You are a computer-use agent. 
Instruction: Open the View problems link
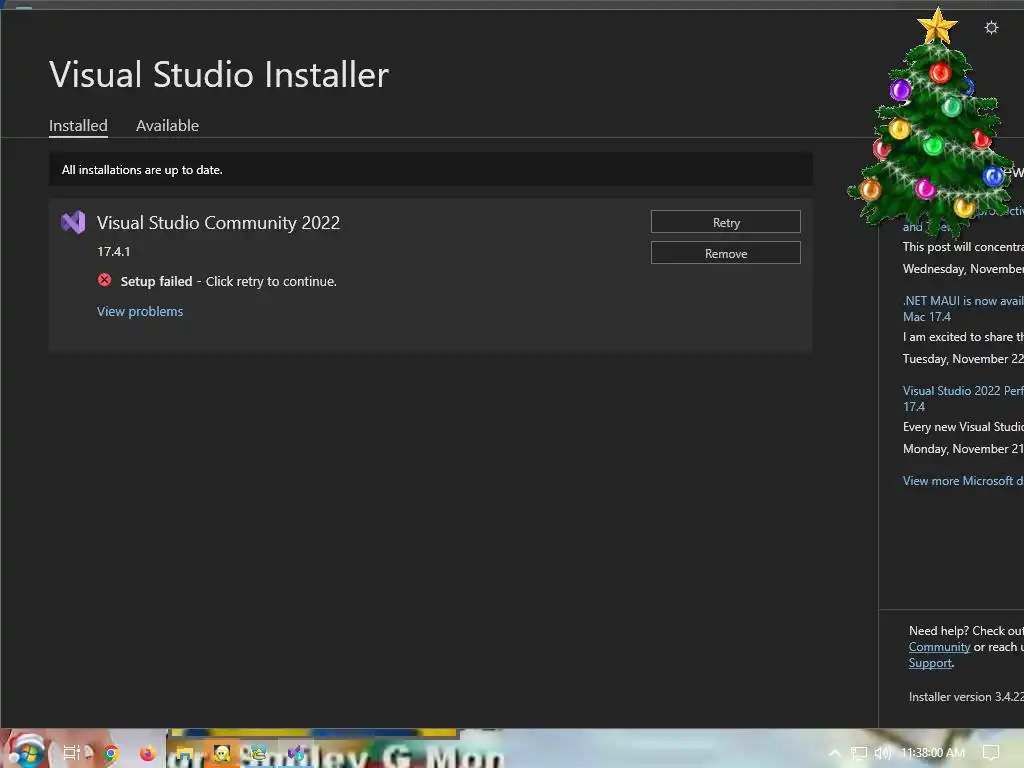140,312
